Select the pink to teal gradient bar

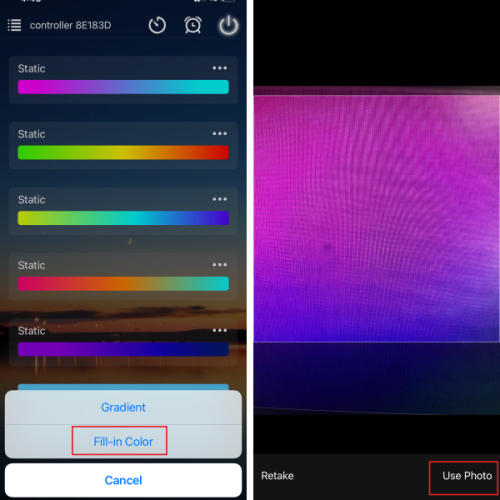click(123, 284)
